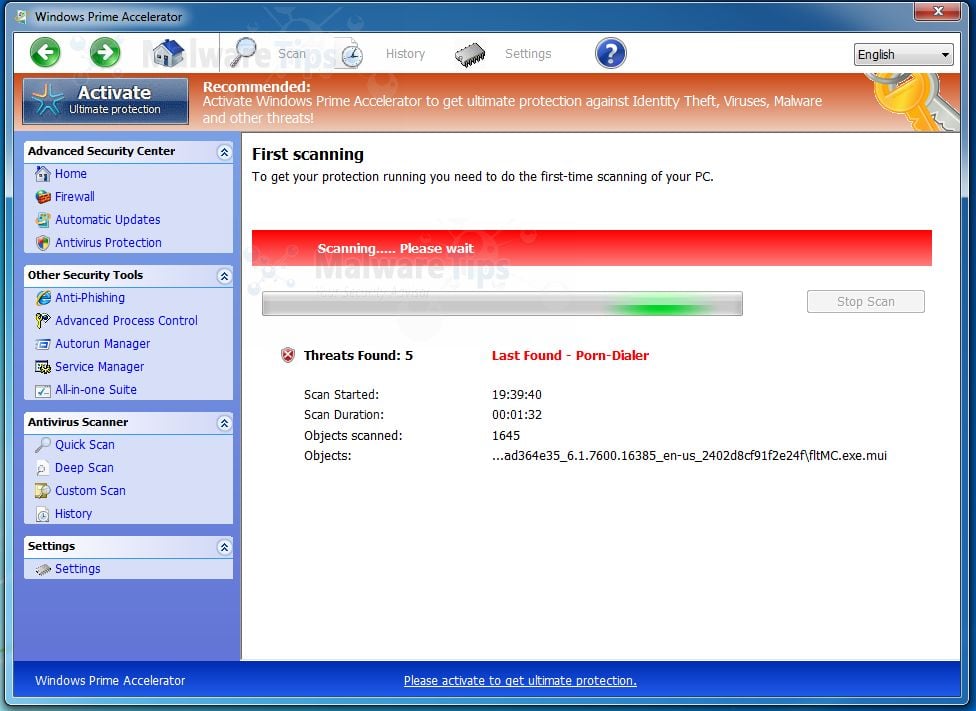Image resolution: width=976 pixels, height=711 pixels.
Task: Click the Deep Scan icon
Action: pyautogui.click(x=42, y=468)
